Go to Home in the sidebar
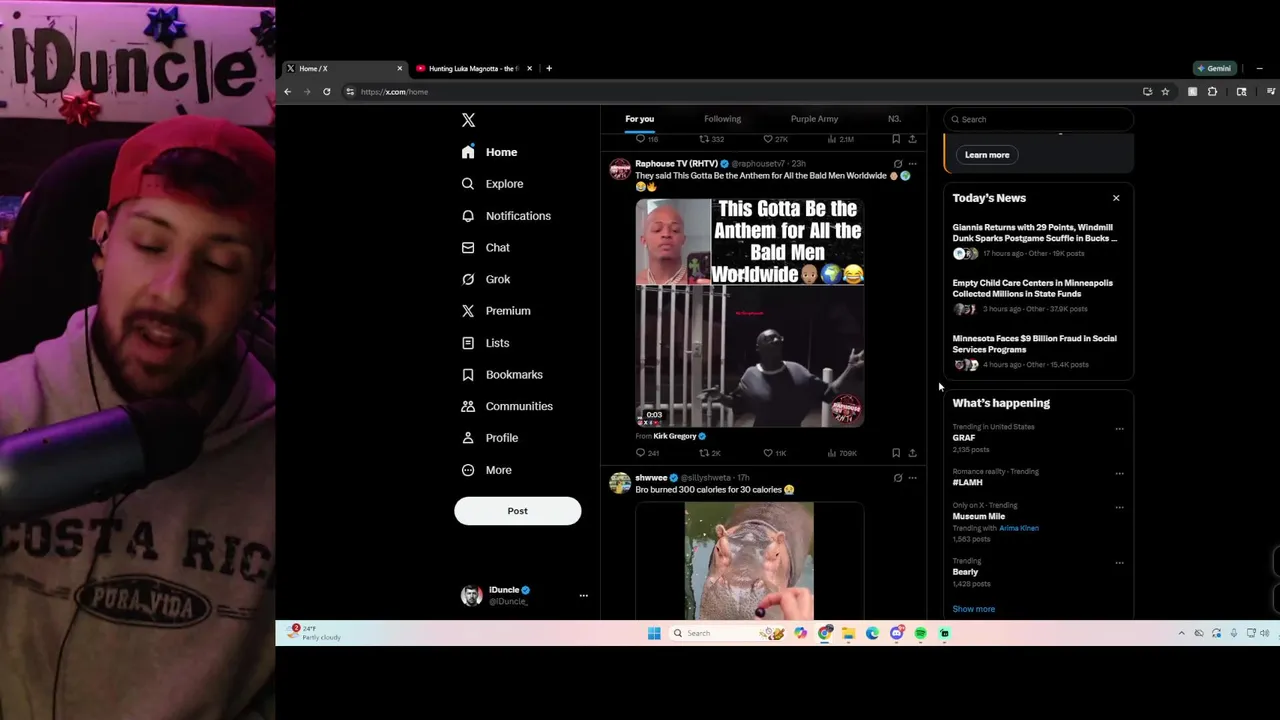Viewport: 1280px width, 720px height. [x=489, y=152]
